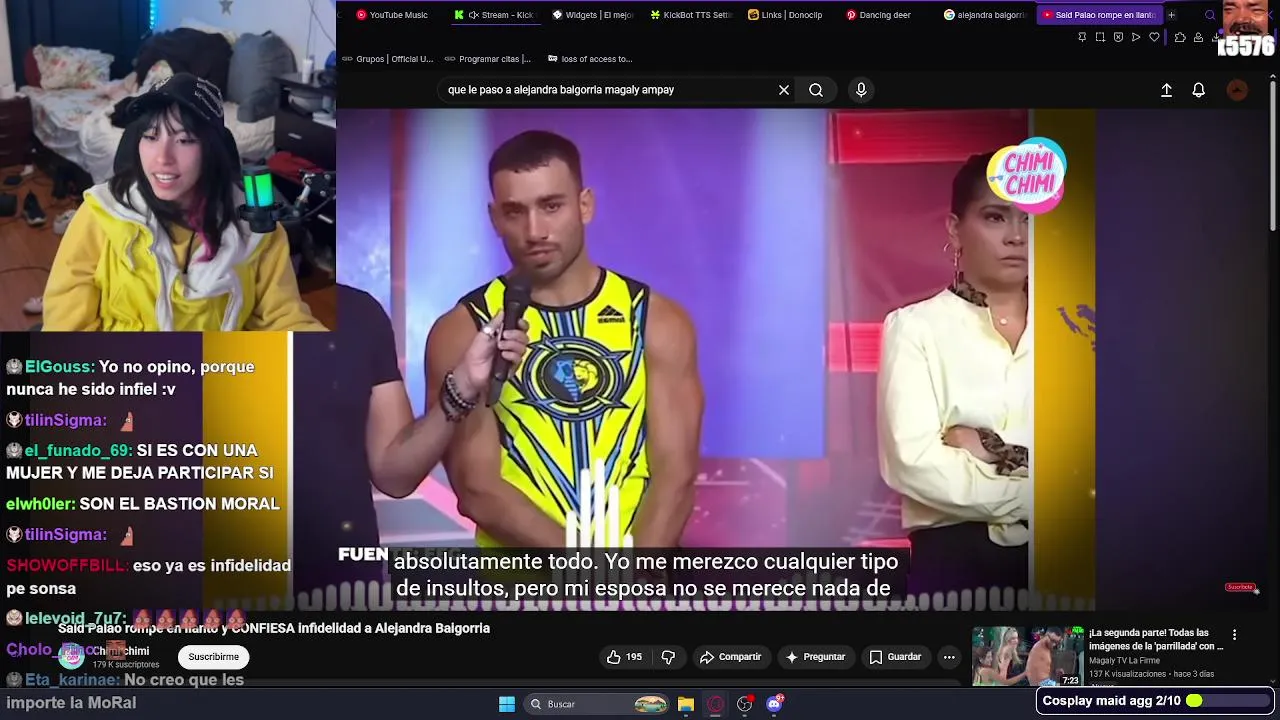Click the YouTube create upload icon
This screenshot has height=720, width=1280.
pos(1166,90)
